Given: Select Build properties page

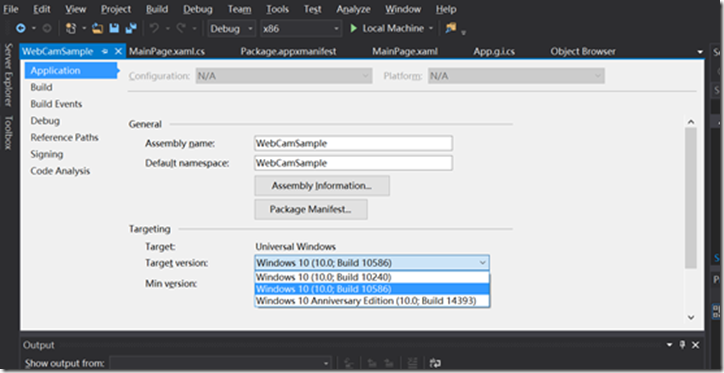Looking at the screenshot, I should (41, 87).
